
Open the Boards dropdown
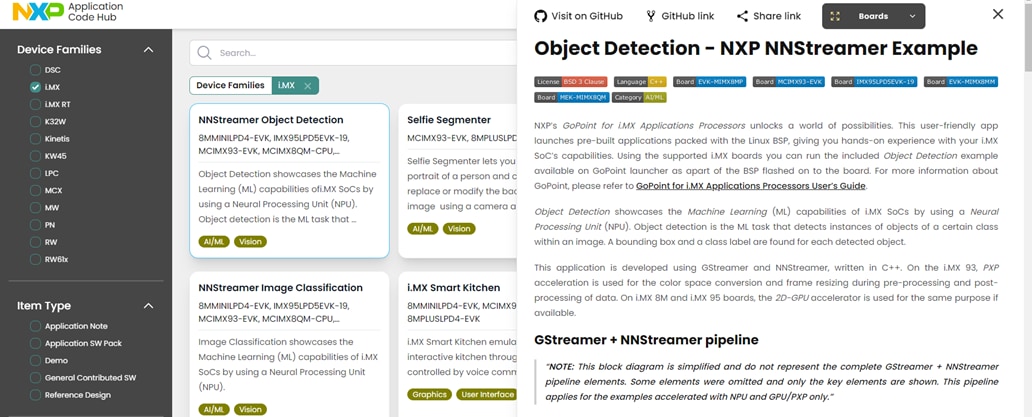(x=911, y=16)
